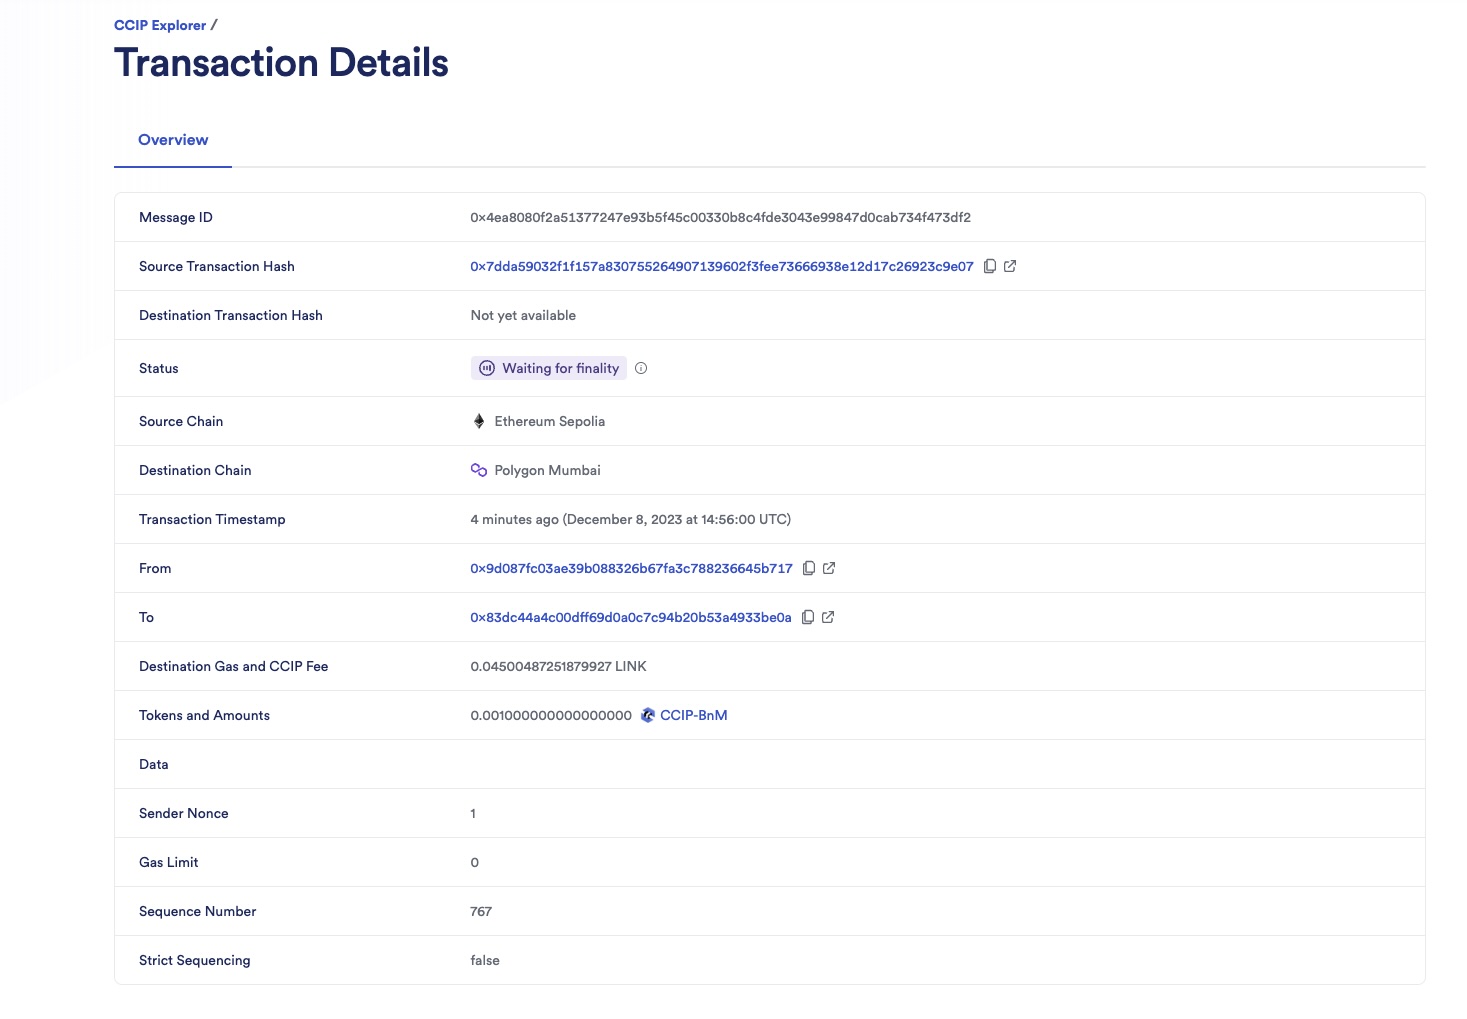
Task: Open the To address link
Action: click(631, 617)
